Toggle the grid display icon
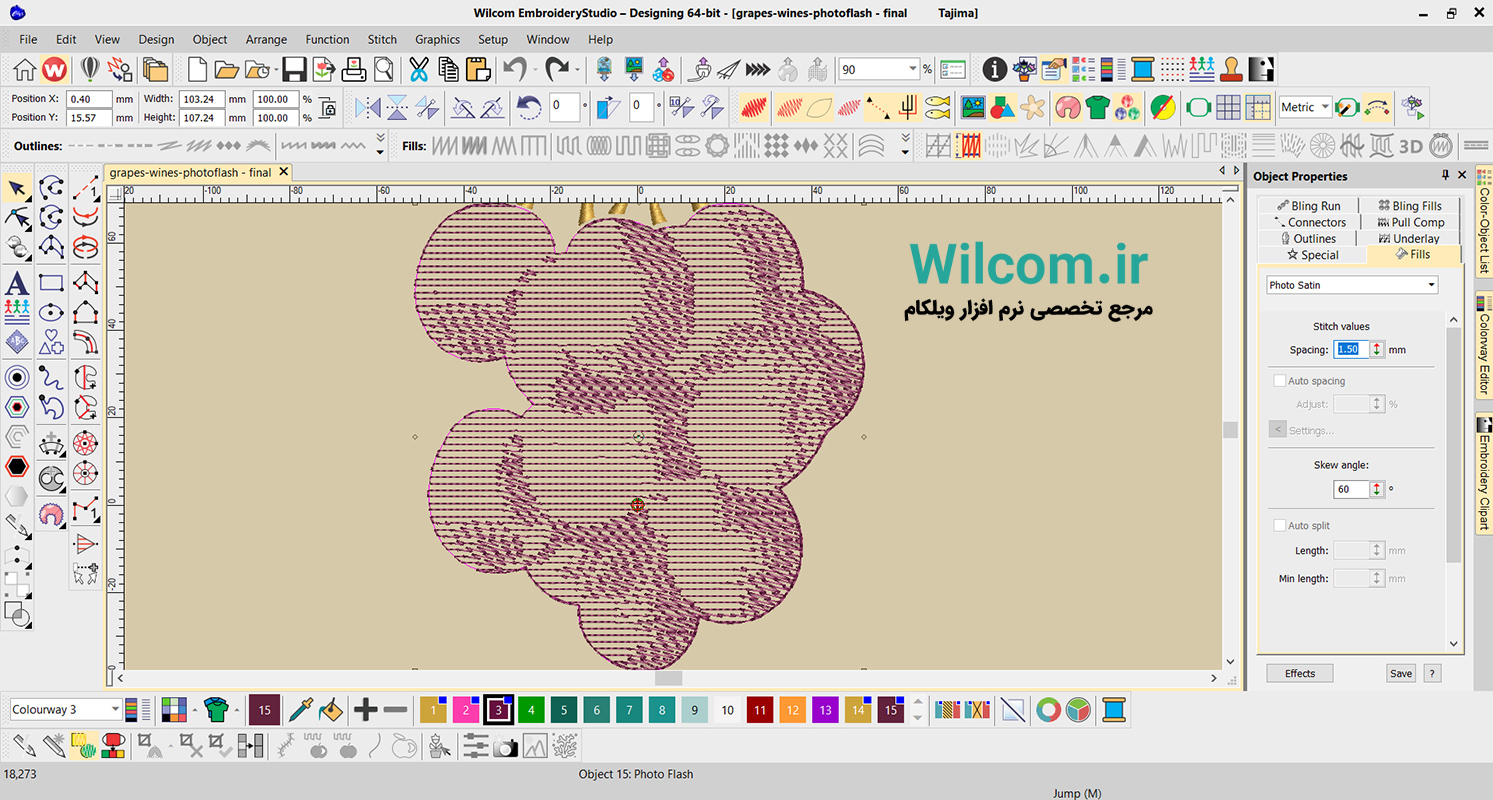The height and width of the screenshot is (800, 1493). (1228, 107)
